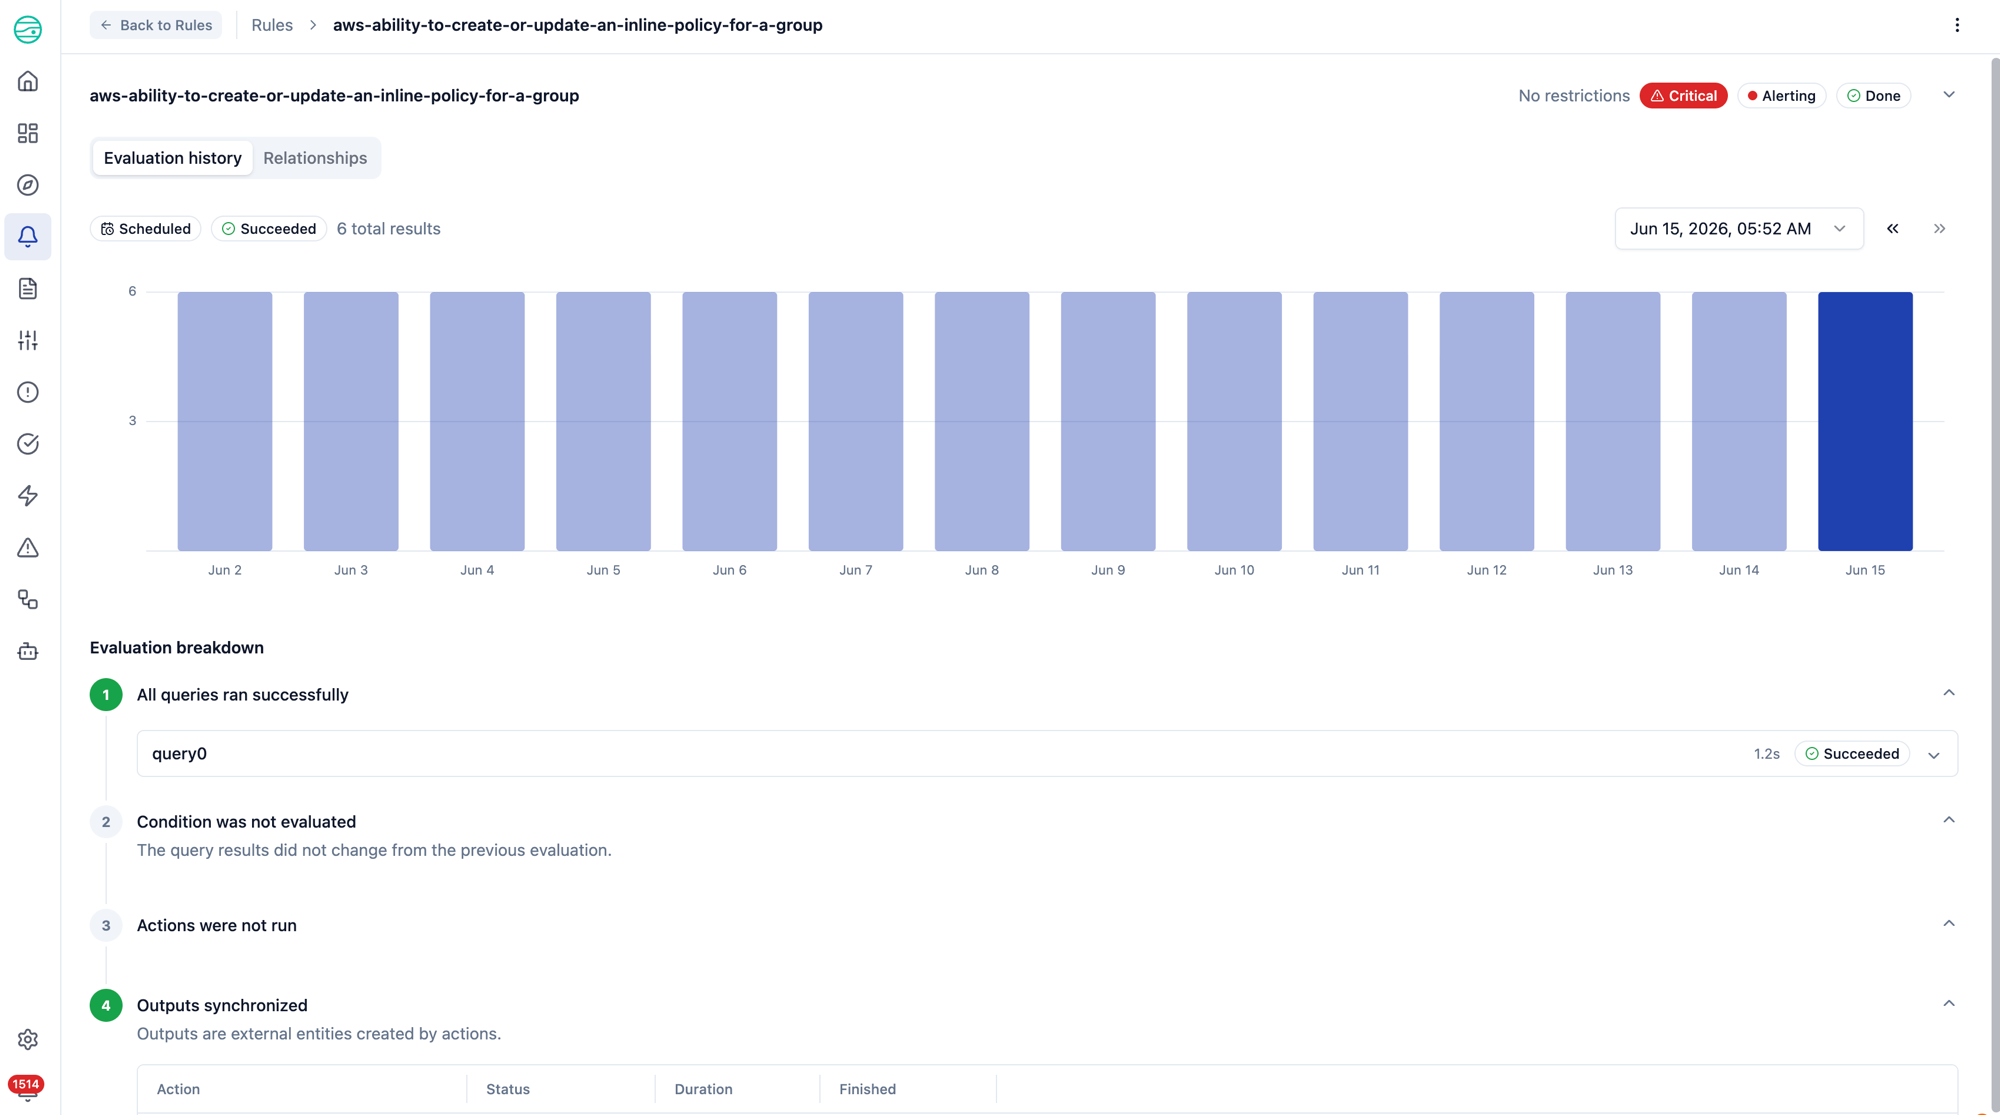Collapse All queries ran successfully section
This screenshot has width=2000, height=1115.
tap(1949, 693)
